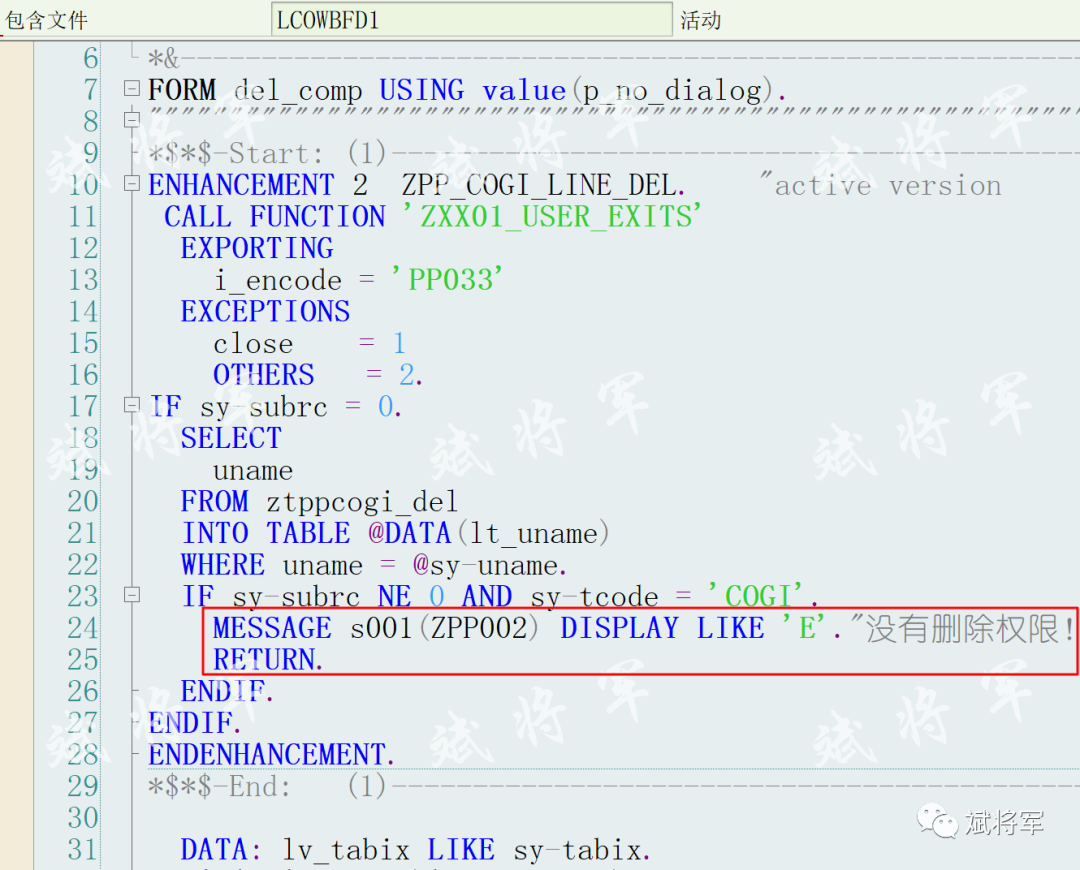Click the '*$*$-End: (1)' comment line
Image resolution: width=1080 pixels, height=870 pixels.
point(268,786)
